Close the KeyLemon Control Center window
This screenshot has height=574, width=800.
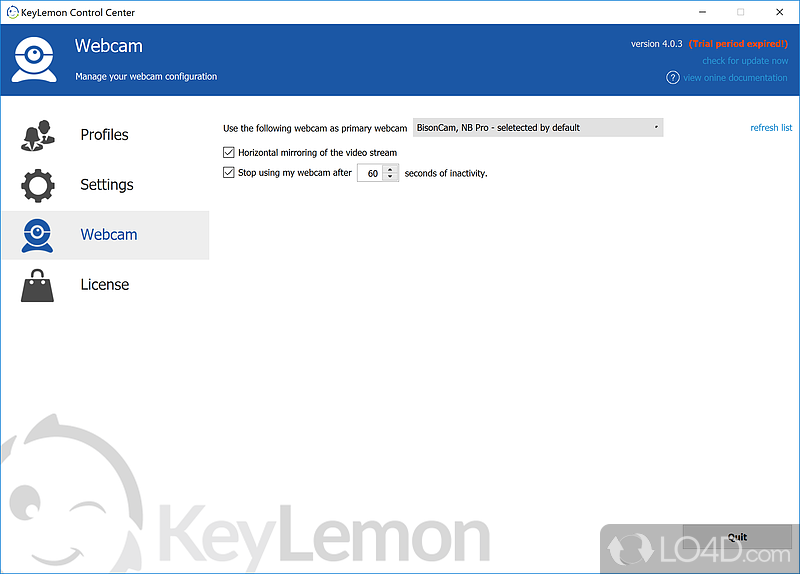(x=779, y=12)
